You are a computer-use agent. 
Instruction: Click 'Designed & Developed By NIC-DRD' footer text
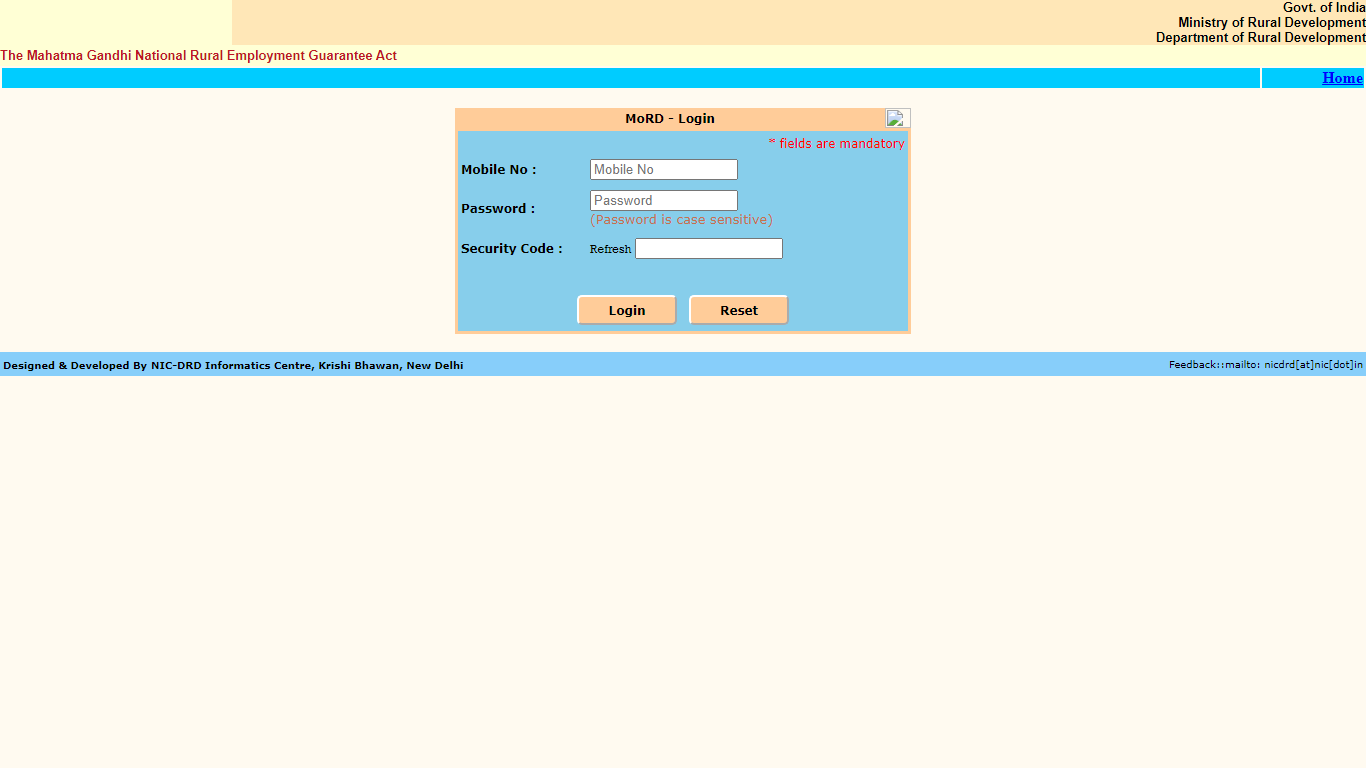pos(233,366)
